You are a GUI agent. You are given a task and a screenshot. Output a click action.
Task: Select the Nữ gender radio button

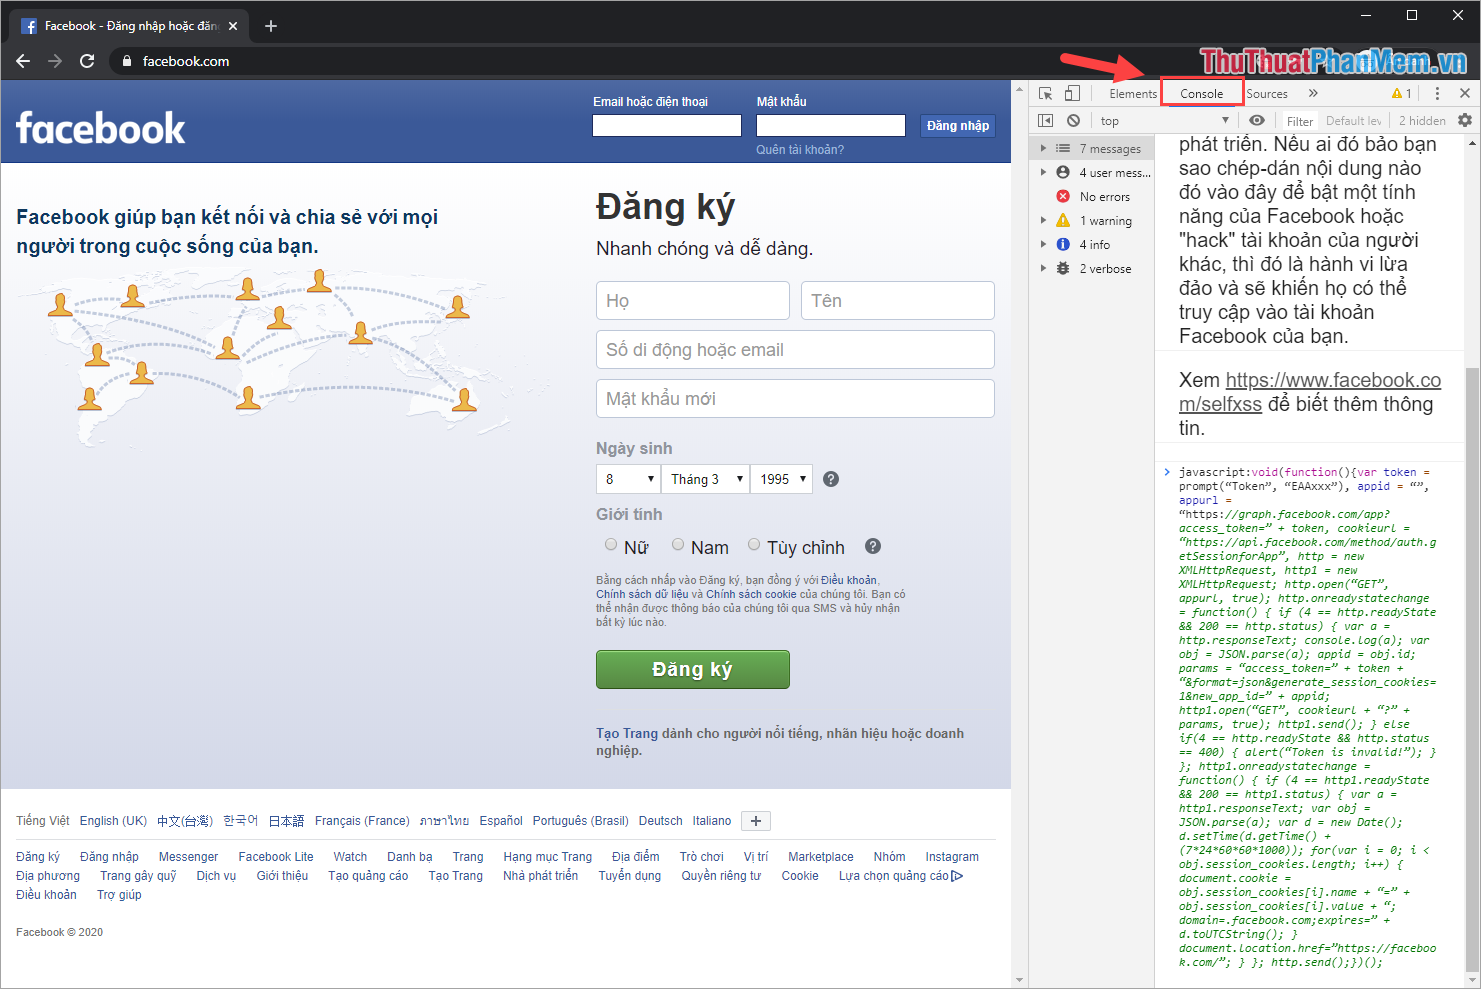(611, 545)
